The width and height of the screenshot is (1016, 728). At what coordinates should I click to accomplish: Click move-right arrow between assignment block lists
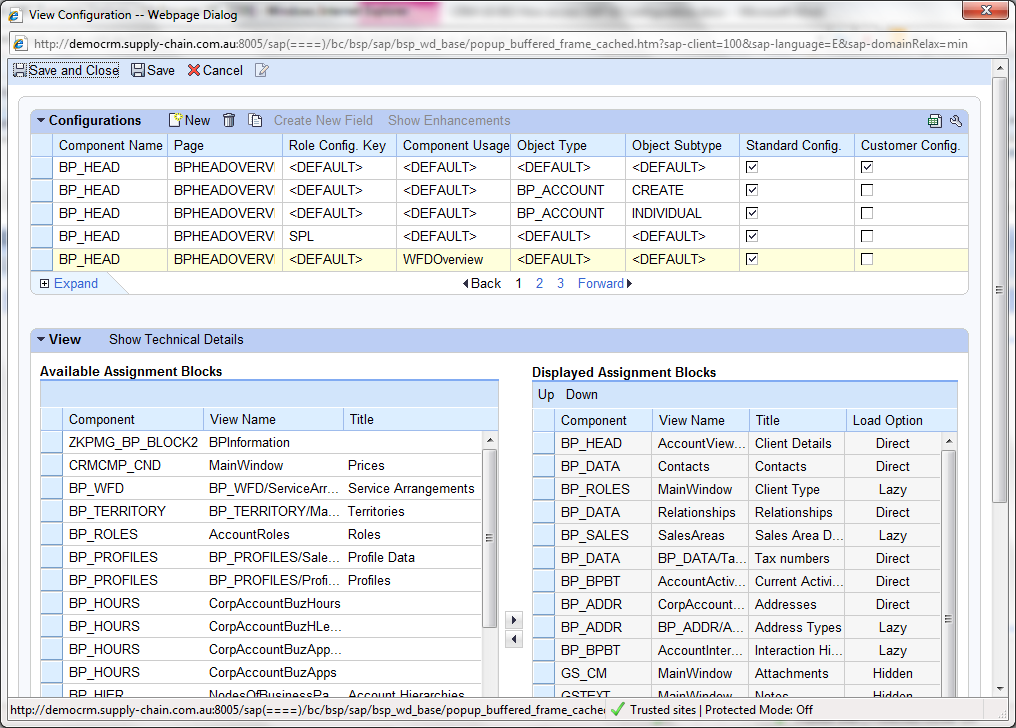[514, 620]
